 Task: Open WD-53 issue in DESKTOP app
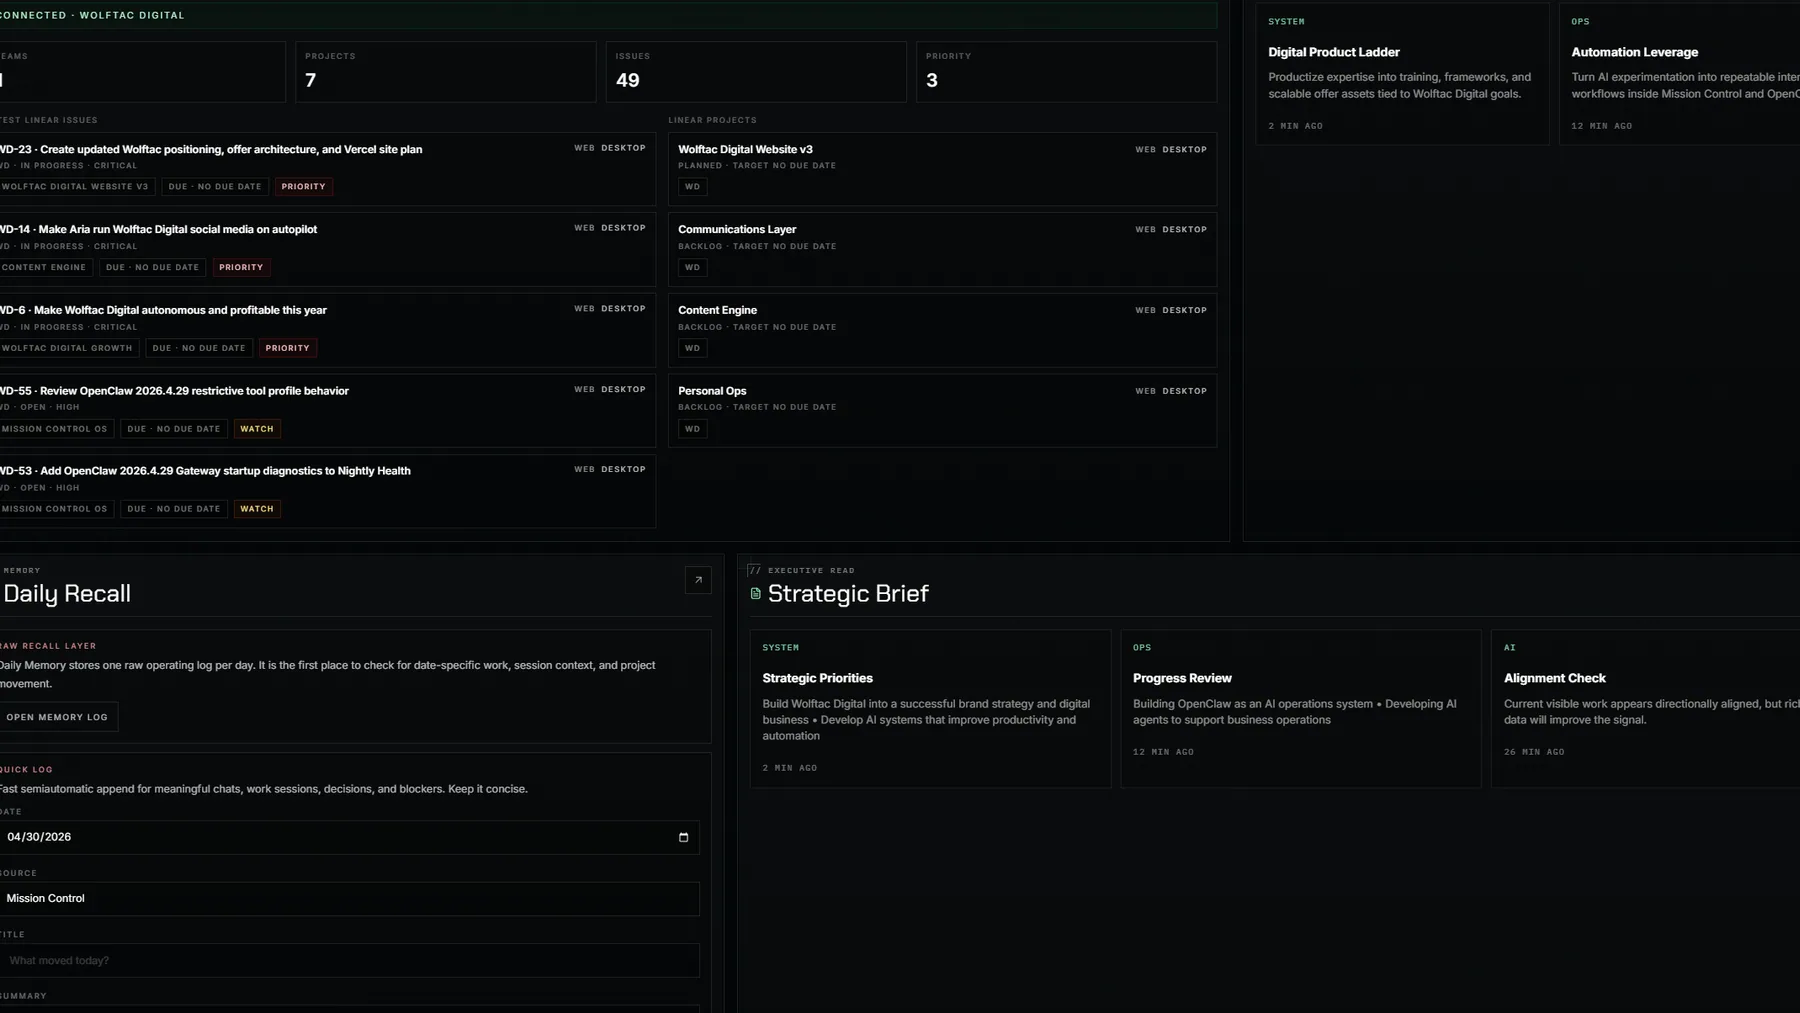[x=623, y=470]
